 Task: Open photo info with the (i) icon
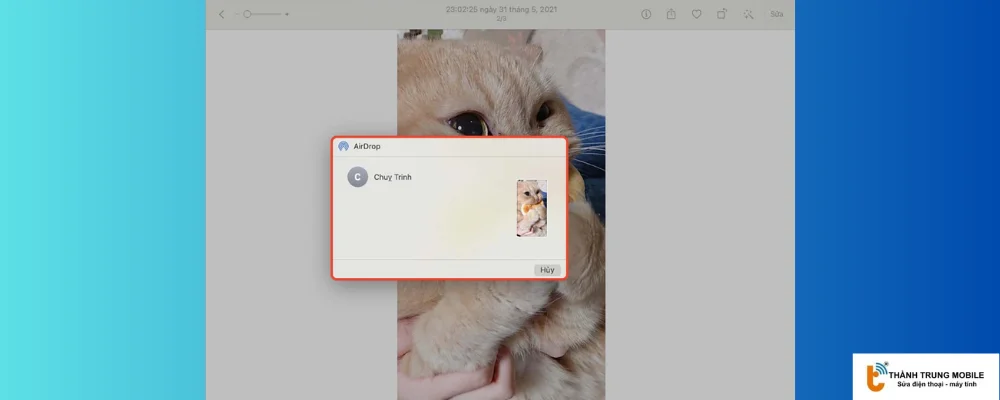pyautogui.click(x=646, y=14)
